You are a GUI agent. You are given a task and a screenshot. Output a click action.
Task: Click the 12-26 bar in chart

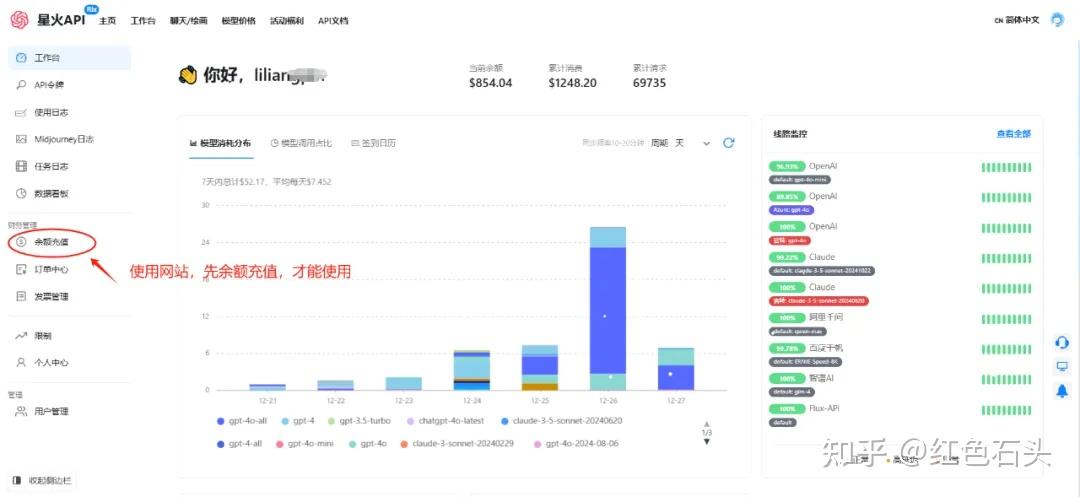[608, 308]
